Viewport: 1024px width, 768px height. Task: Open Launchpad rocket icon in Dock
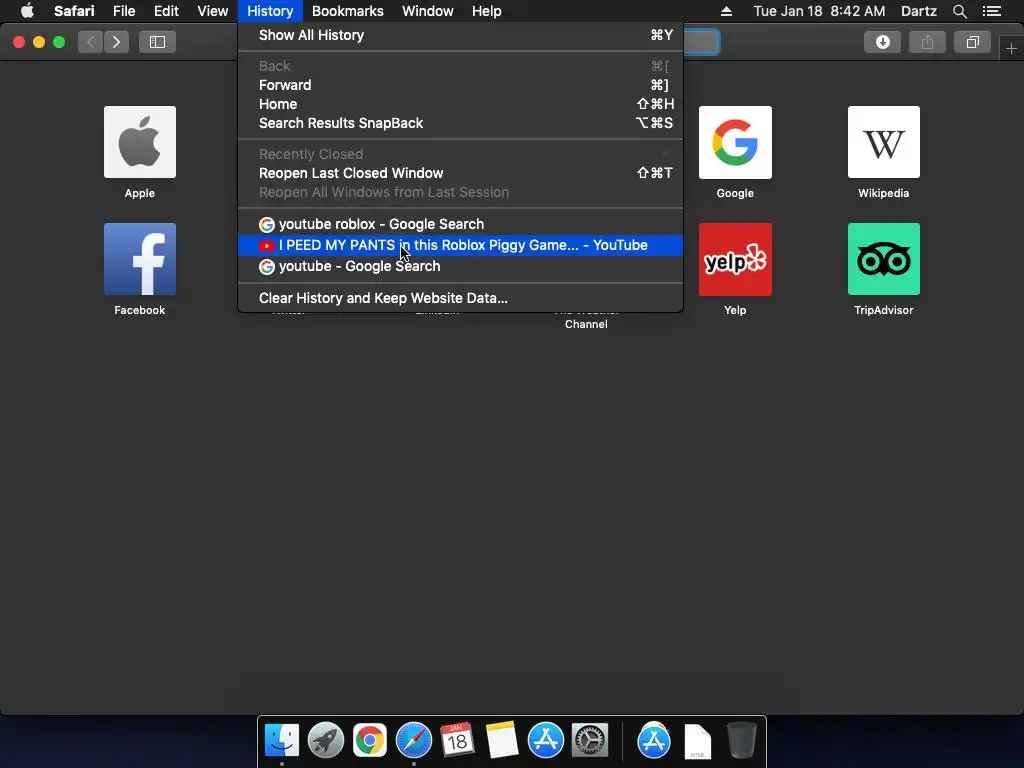(325, 740)
